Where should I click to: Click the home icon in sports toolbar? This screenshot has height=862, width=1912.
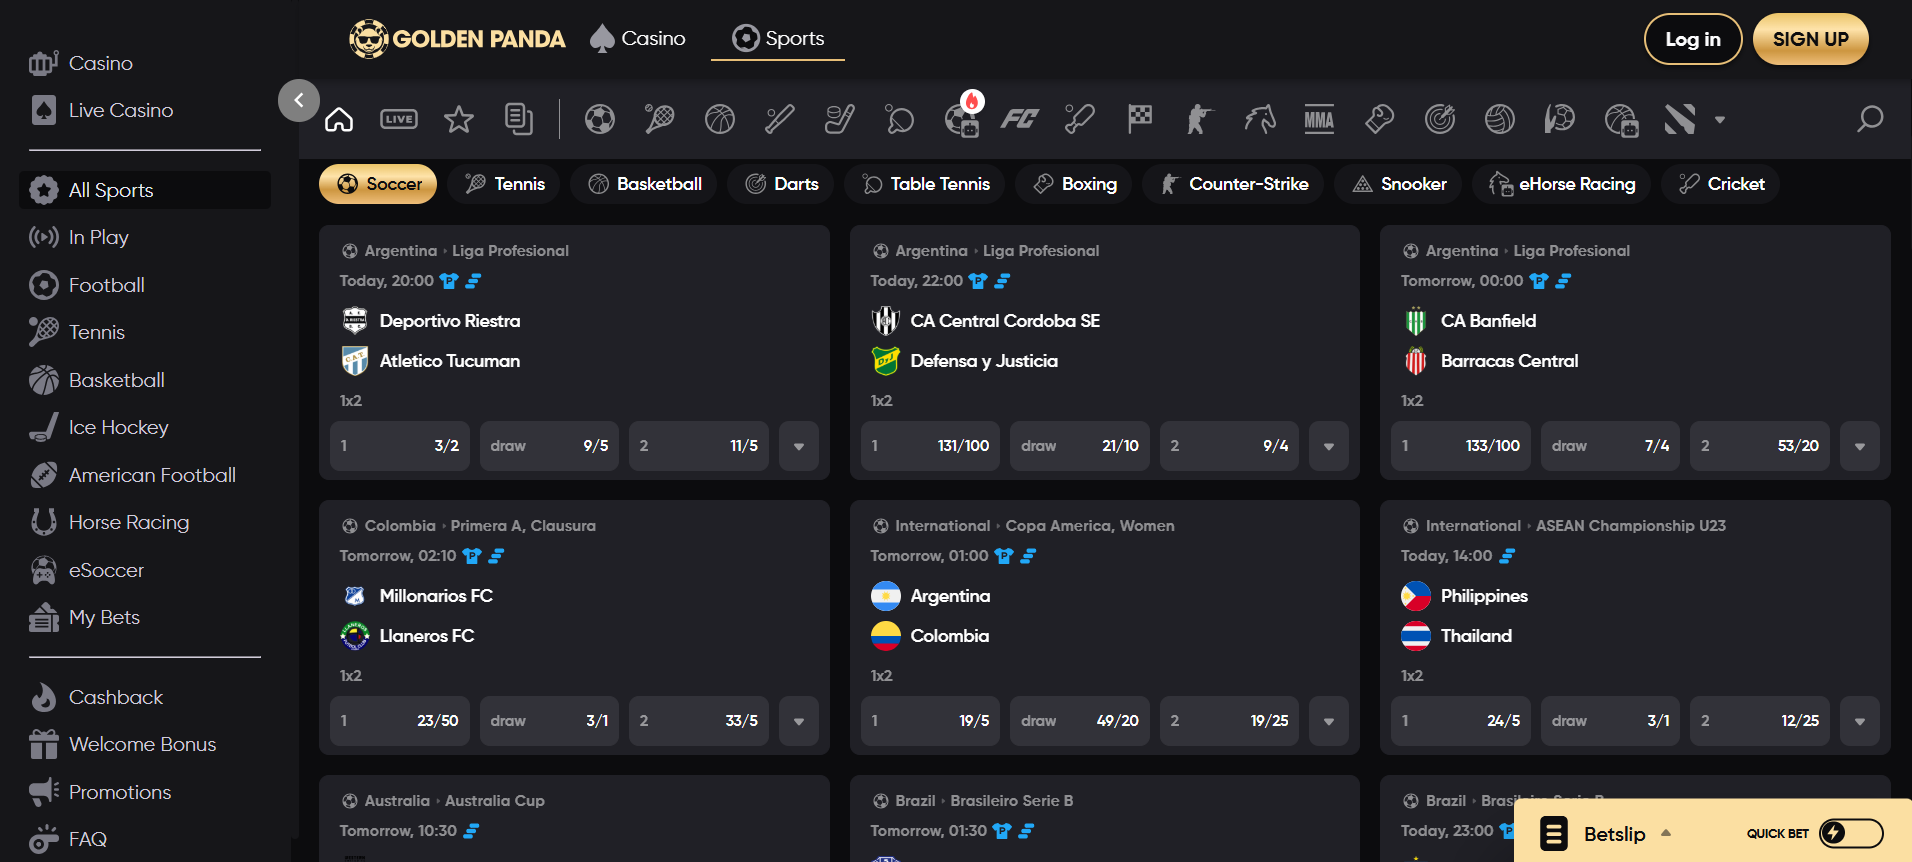(339, 120)
